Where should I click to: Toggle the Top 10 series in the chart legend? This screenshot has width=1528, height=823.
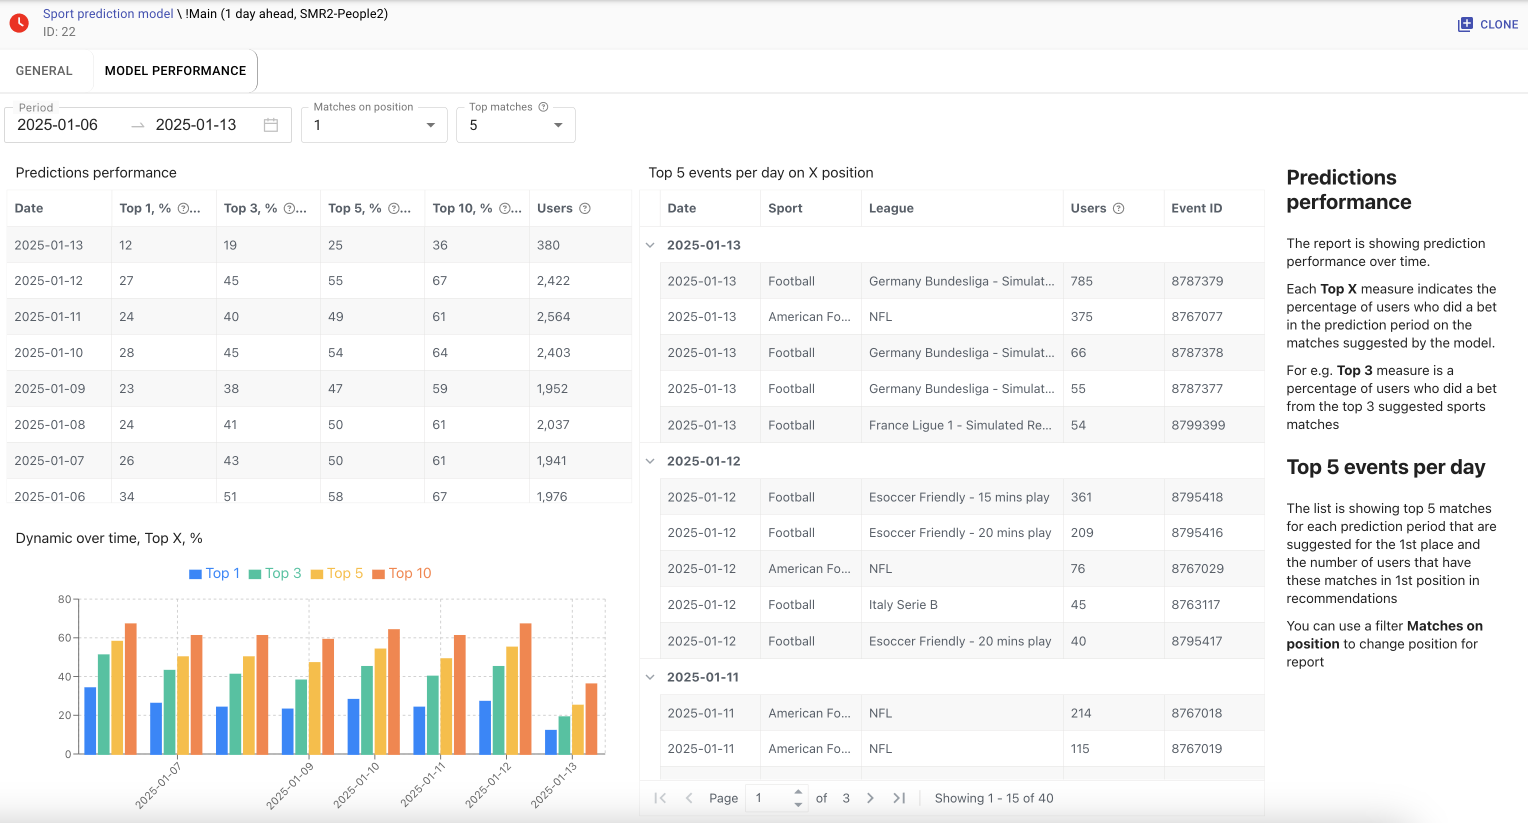pos(402,574)
